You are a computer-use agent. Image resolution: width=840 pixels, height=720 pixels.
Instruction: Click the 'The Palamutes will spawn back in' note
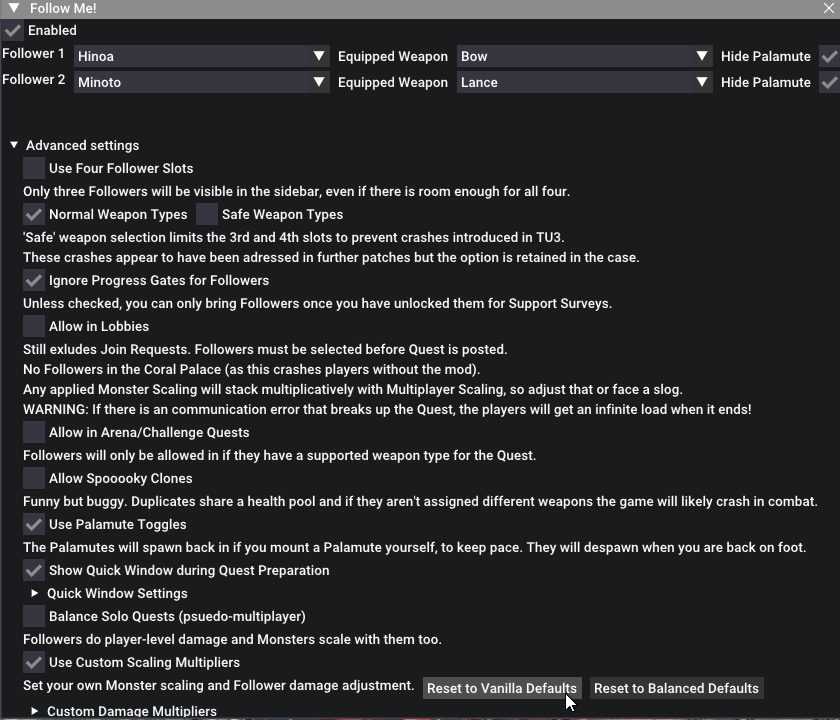414,548
